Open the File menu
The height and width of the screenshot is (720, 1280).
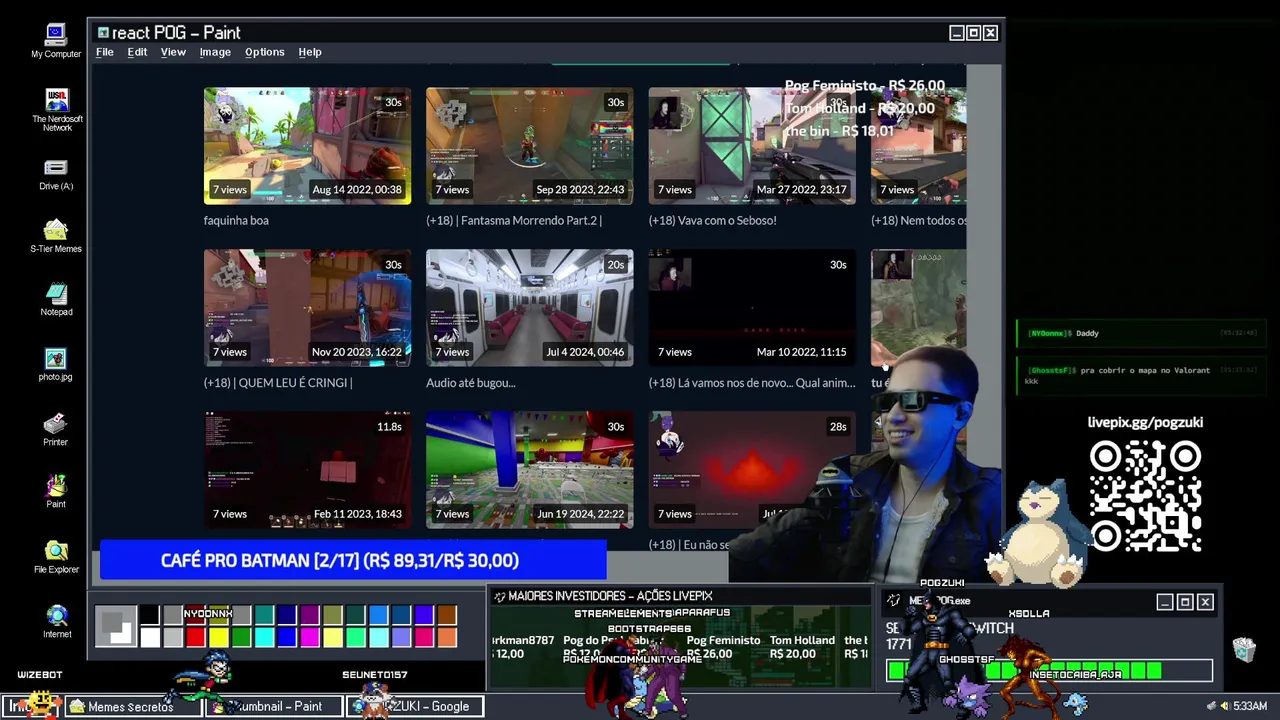105,52
